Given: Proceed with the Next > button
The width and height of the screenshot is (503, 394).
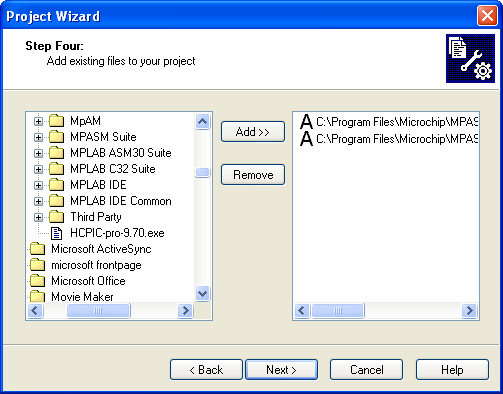Looking at the screenshot, I should 281,370.
